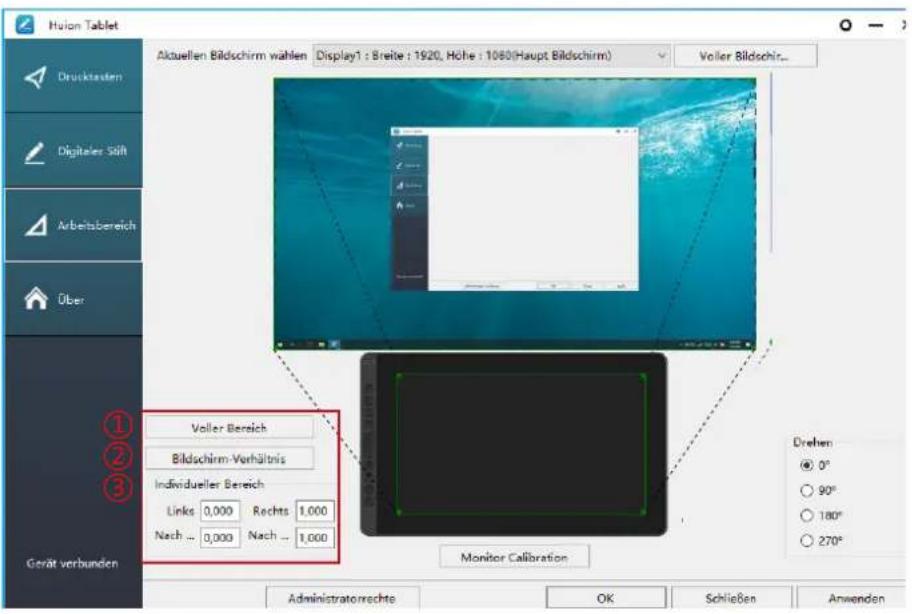The image size is (912, 614).
Task: Click the Links value field
Action: (220, 511)
